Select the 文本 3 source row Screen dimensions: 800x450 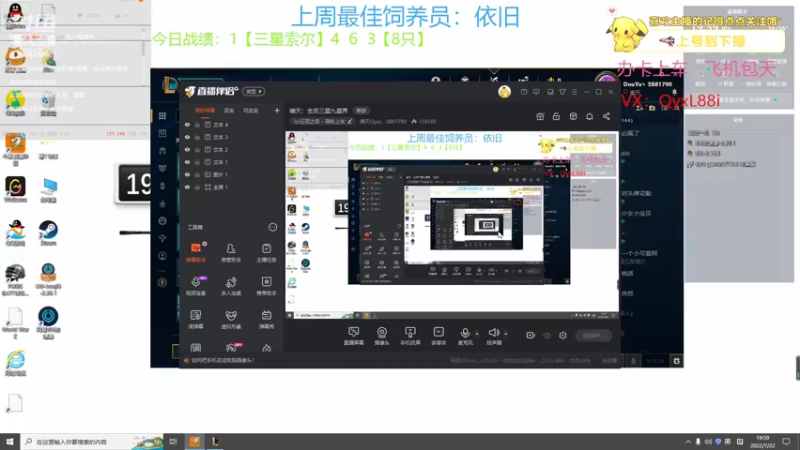pyautogui.click(x=232, y=137)
